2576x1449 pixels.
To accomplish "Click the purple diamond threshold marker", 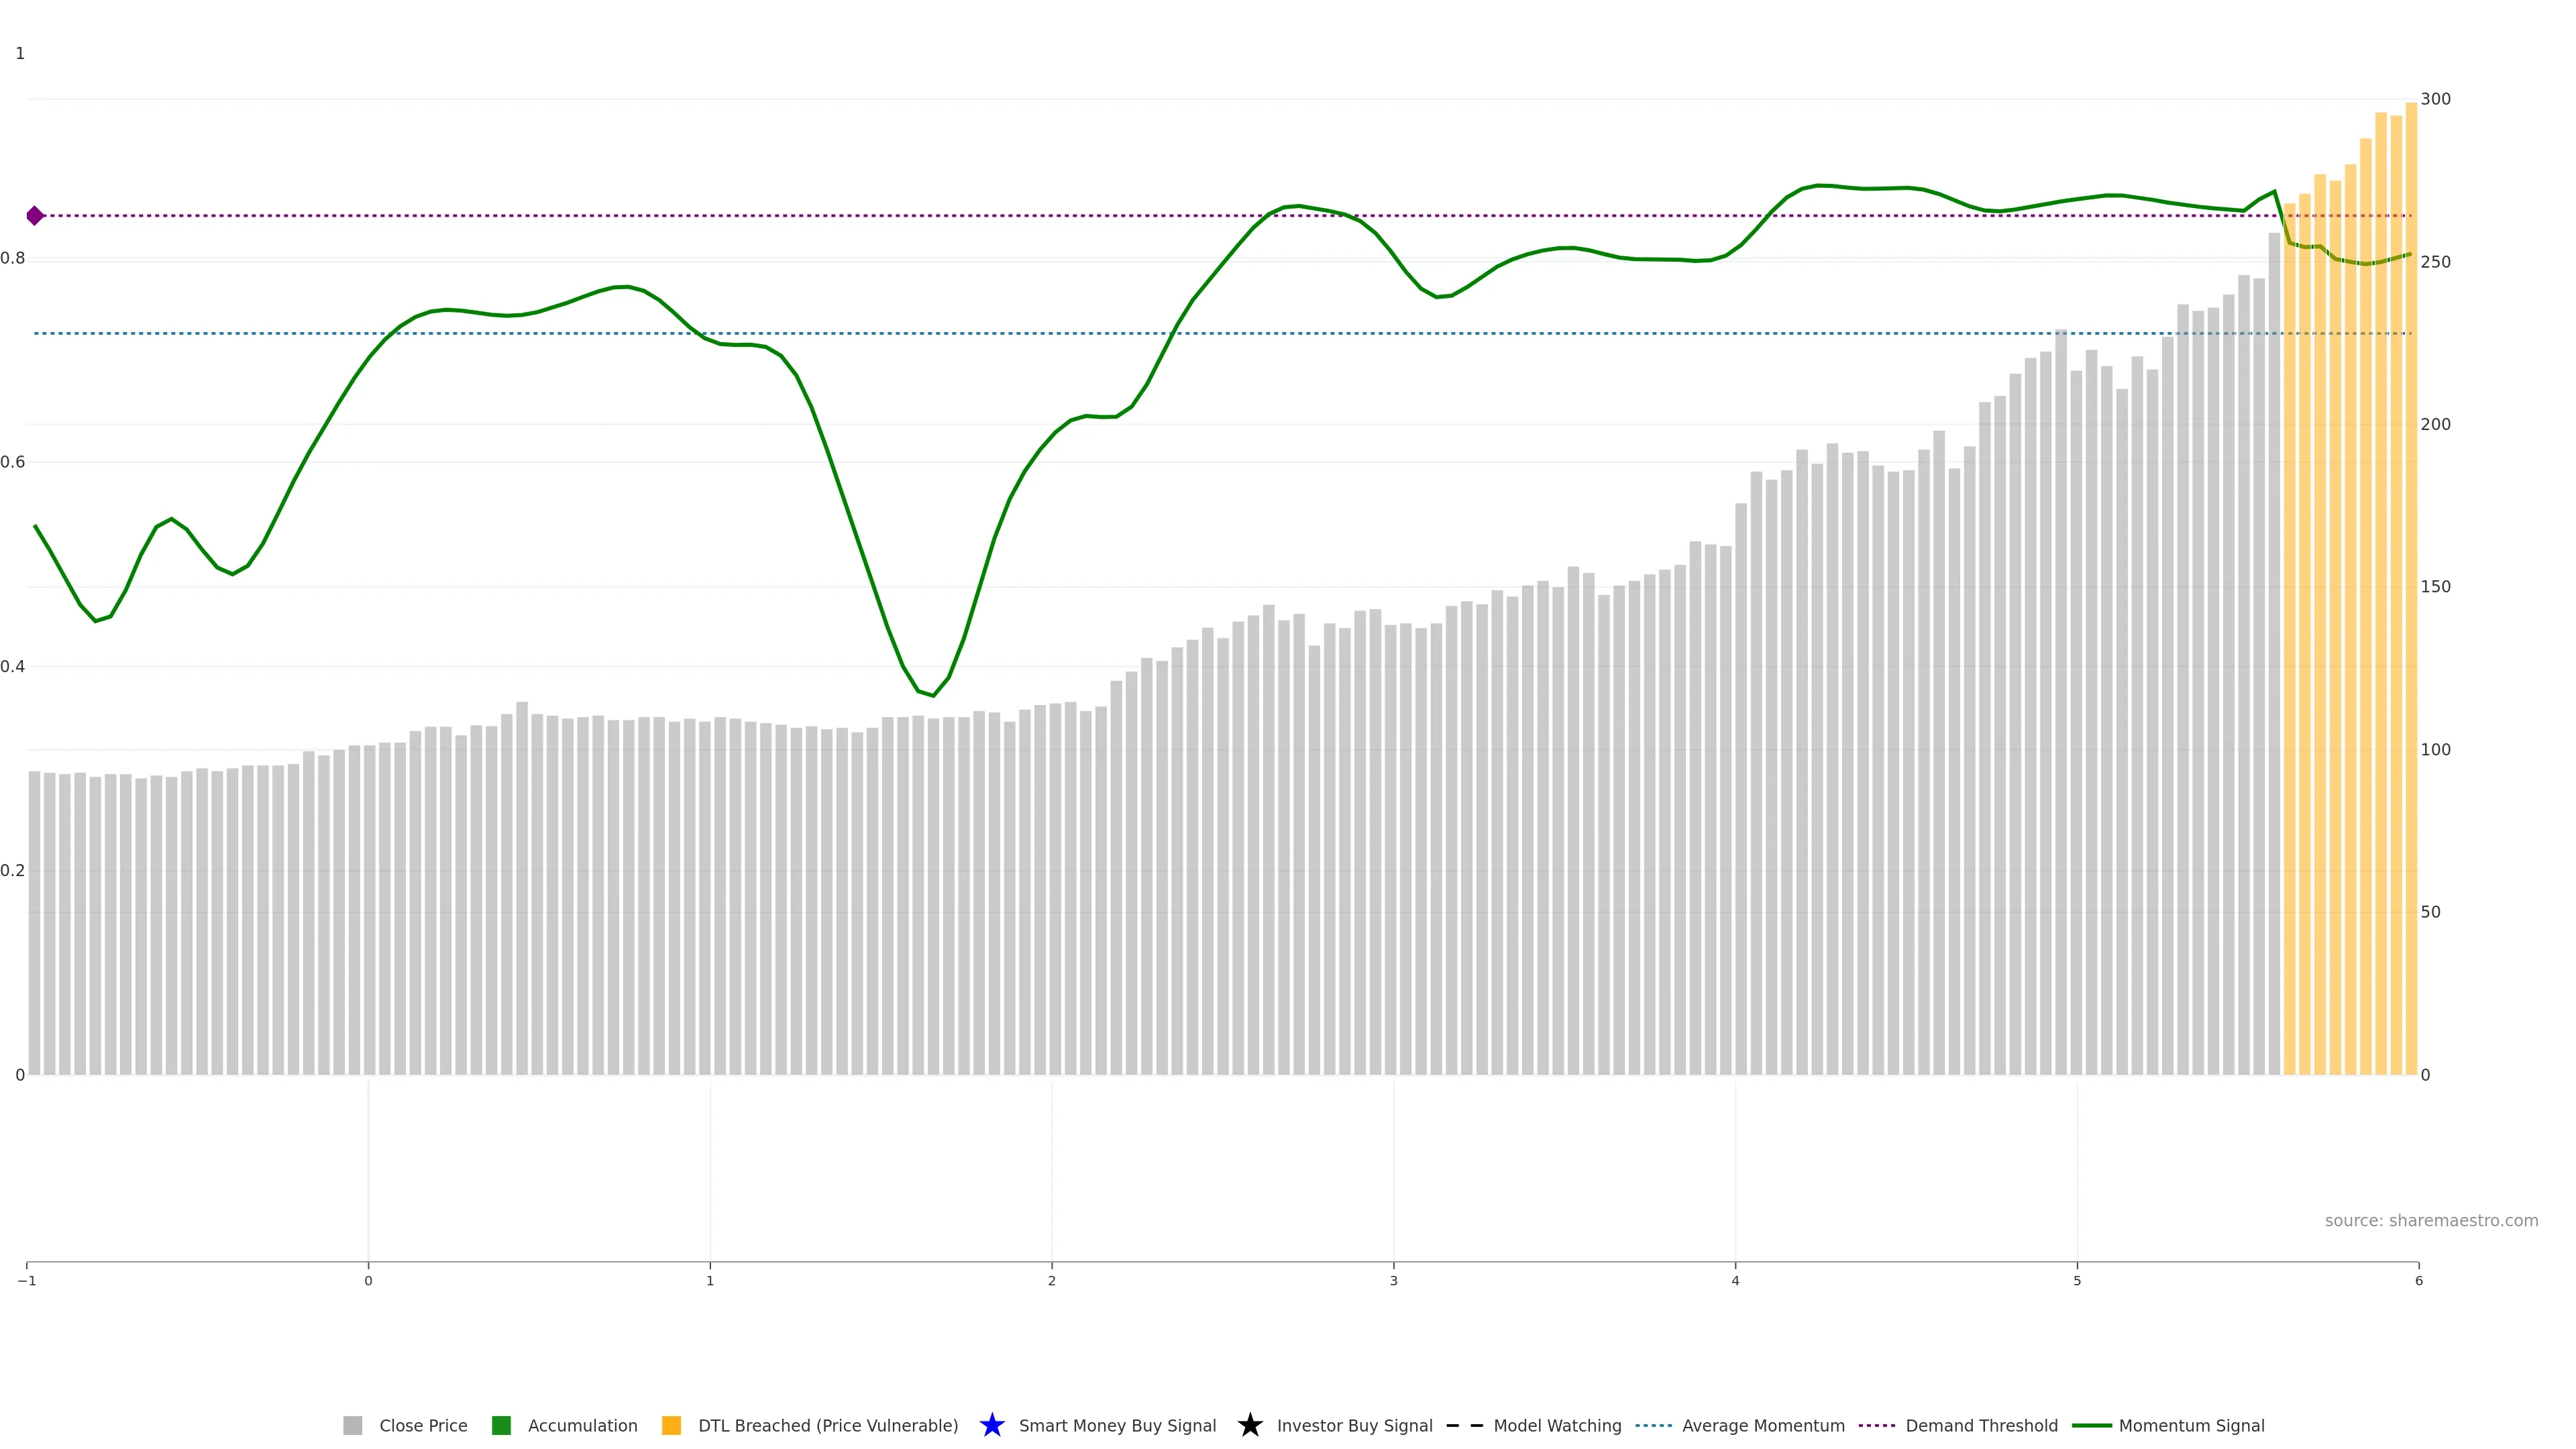I will pyautogui.click(x=35, y=215).
